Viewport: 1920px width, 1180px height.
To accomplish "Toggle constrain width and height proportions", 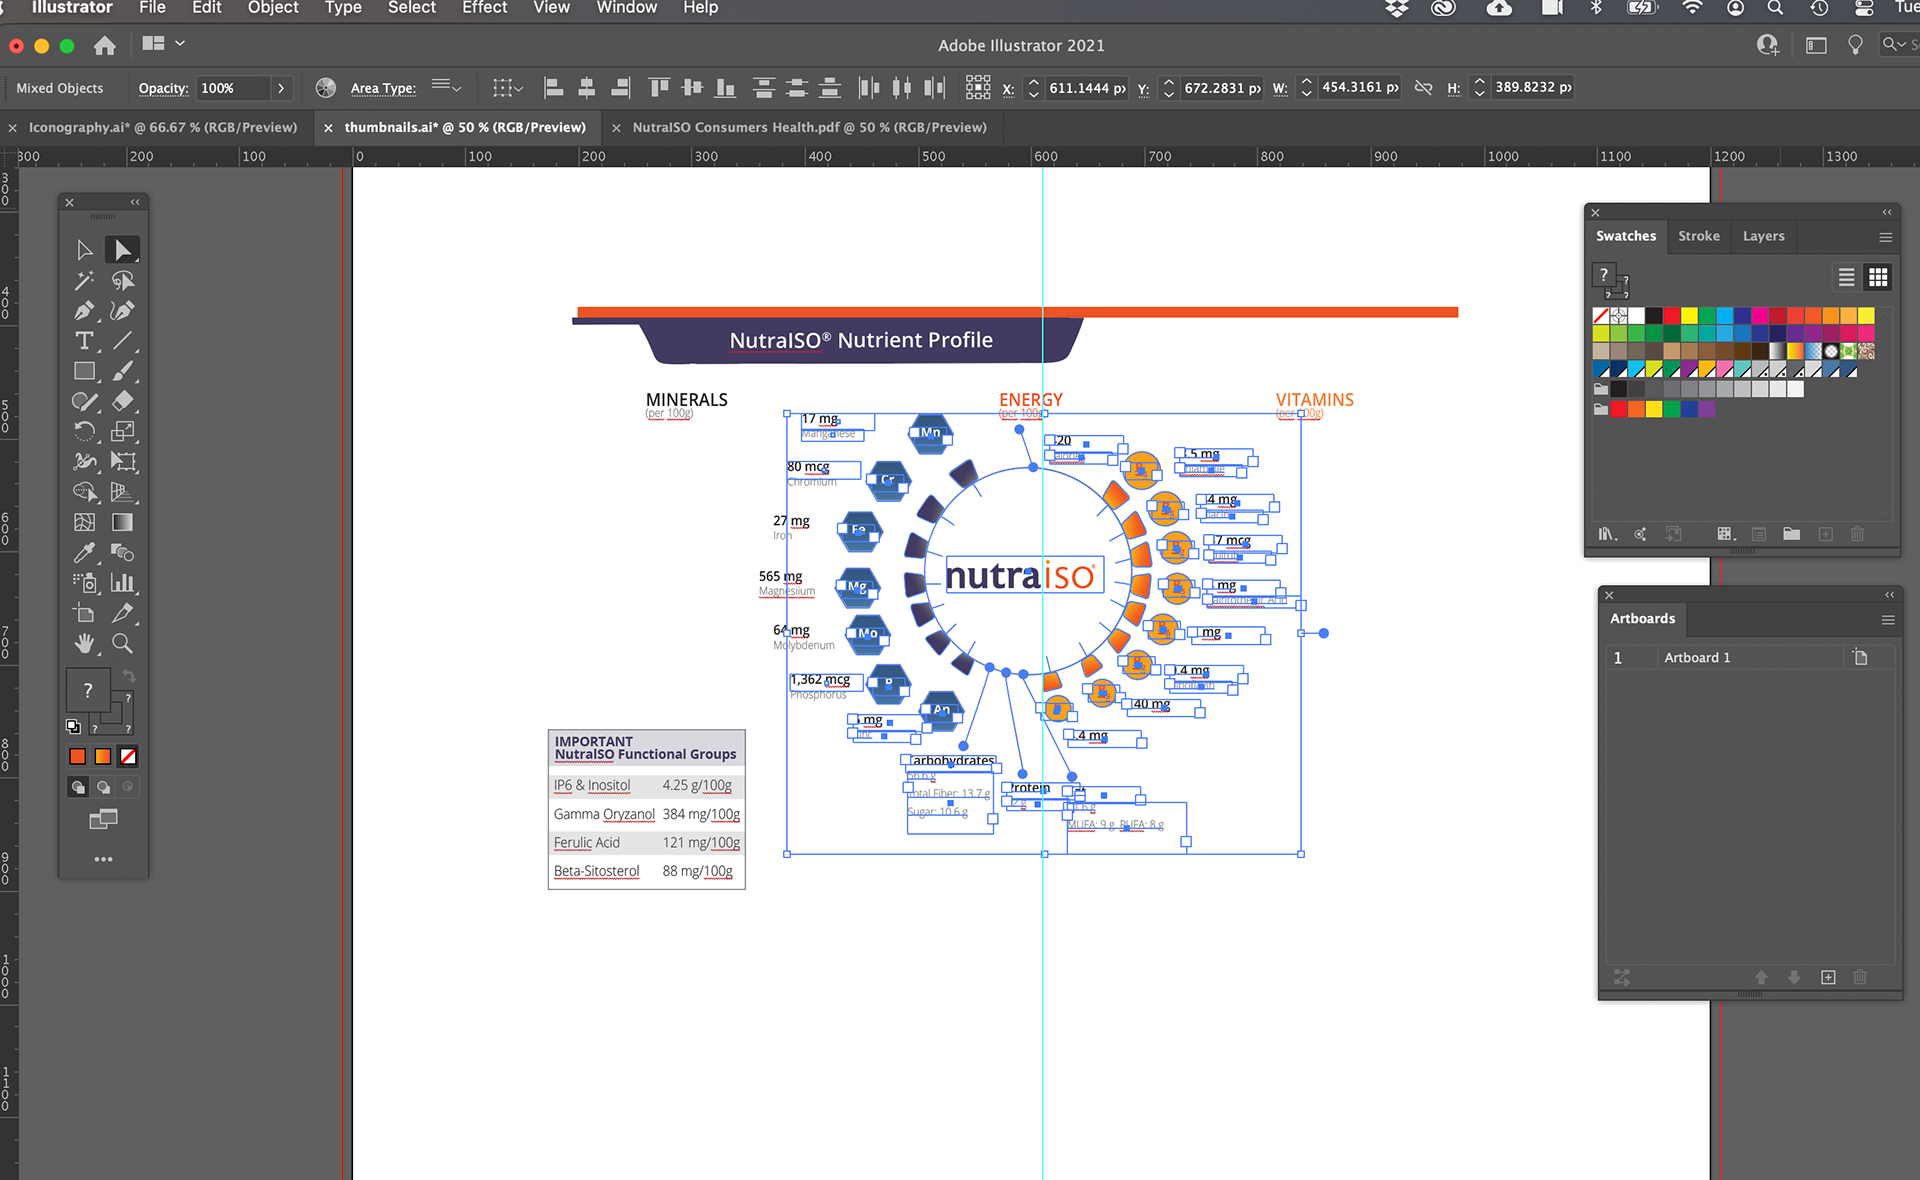I will tap(1423, 88).
